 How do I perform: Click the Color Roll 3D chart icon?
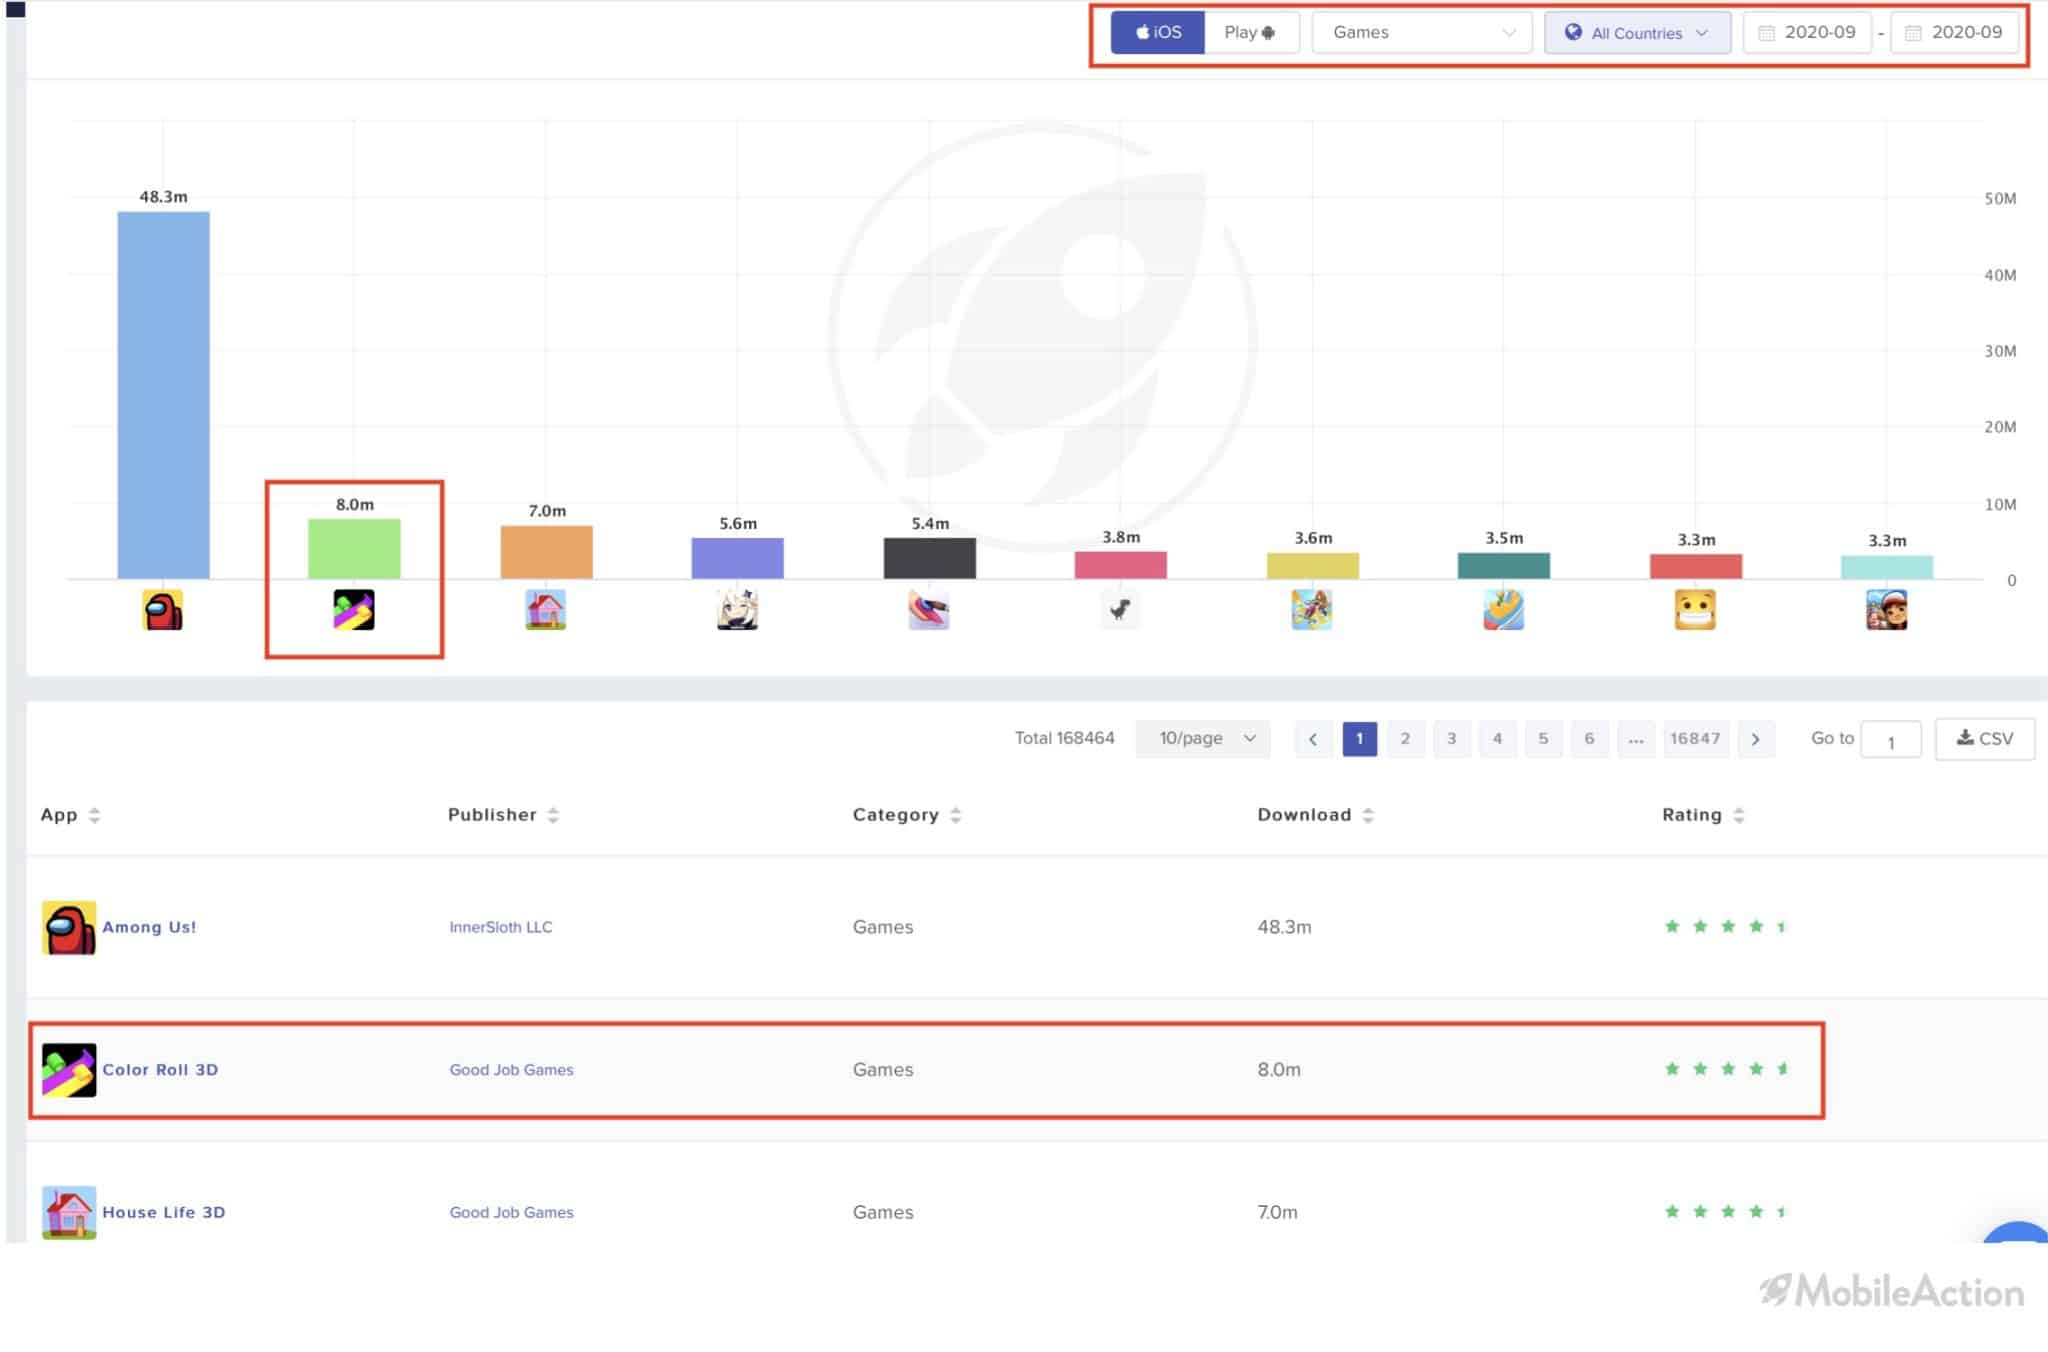point(354,610)
